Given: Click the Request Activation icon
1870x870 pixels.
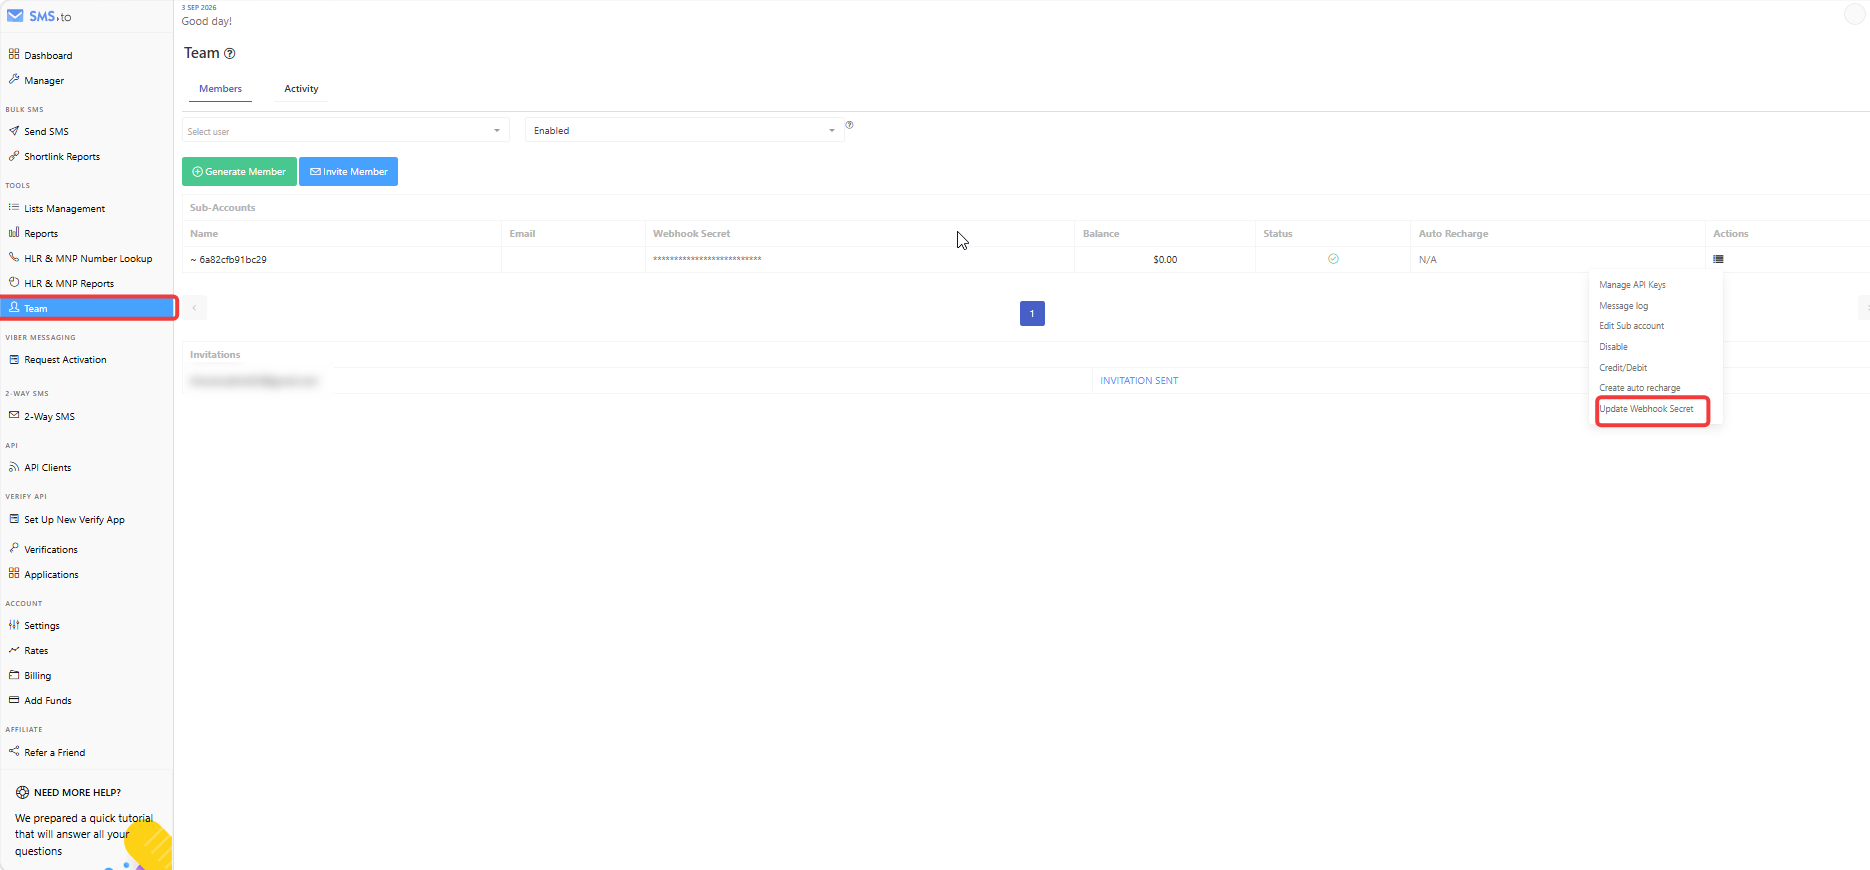Looking at the screenshot, I should point(14,359).
